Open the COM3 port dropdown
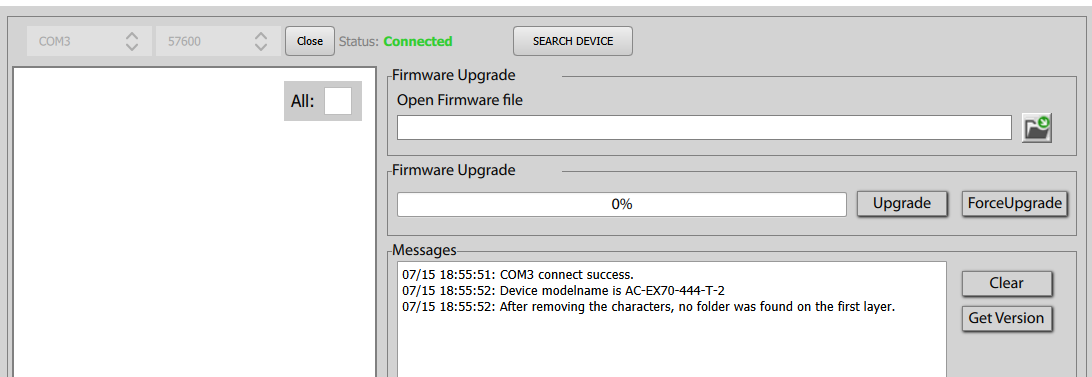 89,41
